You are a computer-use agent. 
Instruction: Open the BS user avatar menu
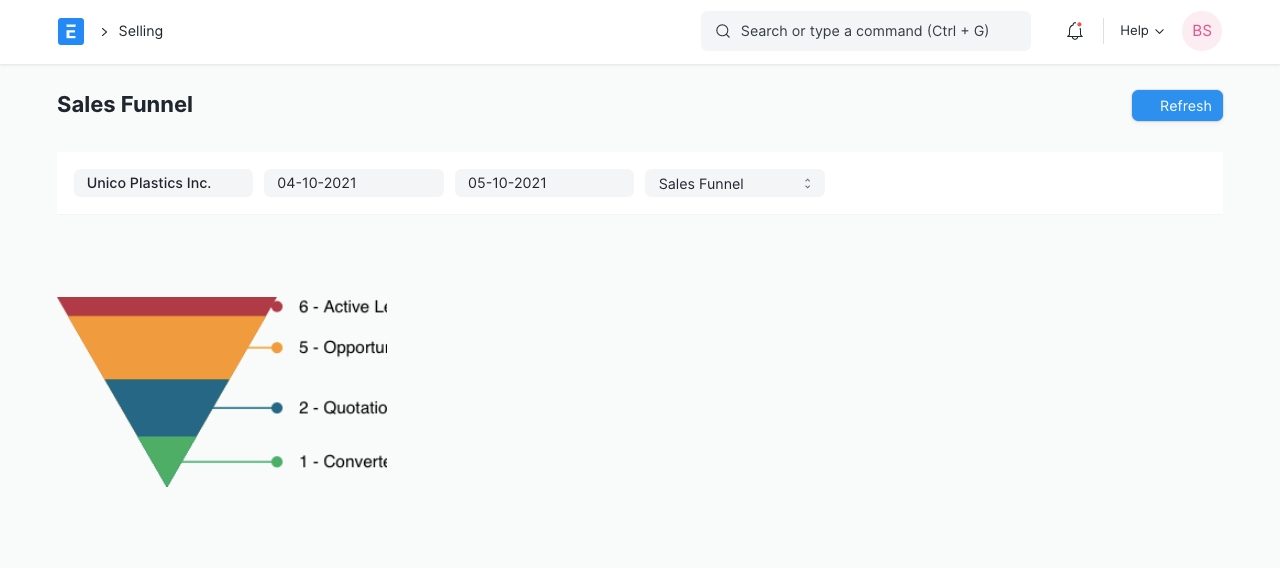(1201, 31)
